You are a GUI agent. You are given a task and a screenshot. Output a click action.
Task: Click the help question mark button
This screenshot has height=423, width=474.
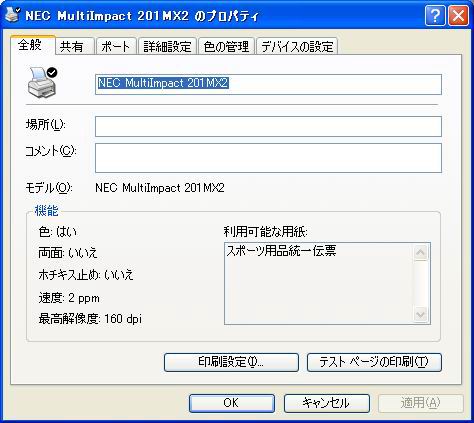pos(435,15)
